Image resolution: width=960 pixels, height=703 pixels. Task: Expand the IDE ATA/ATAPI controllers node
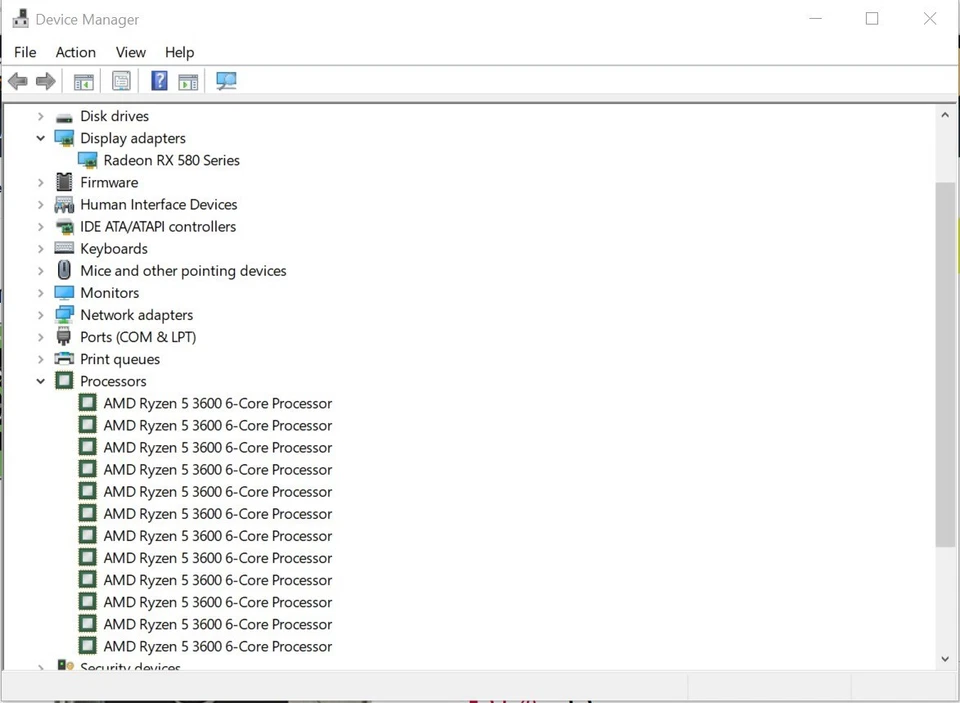[x=40, y=227]
